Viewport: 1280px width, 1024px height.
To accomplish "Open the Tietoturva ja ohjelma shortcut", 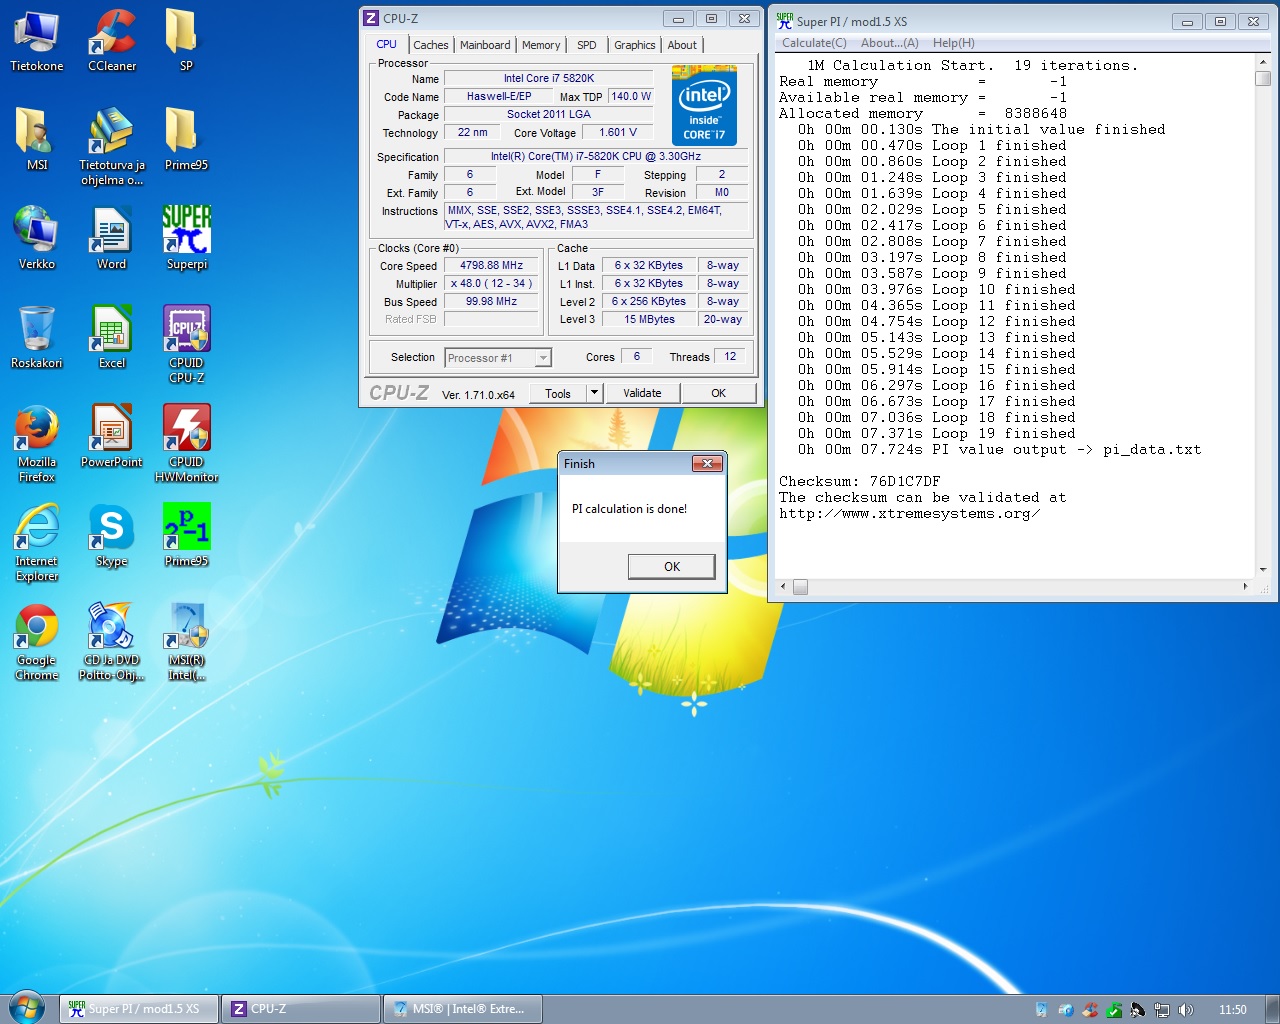I will [x=112, y=147].
